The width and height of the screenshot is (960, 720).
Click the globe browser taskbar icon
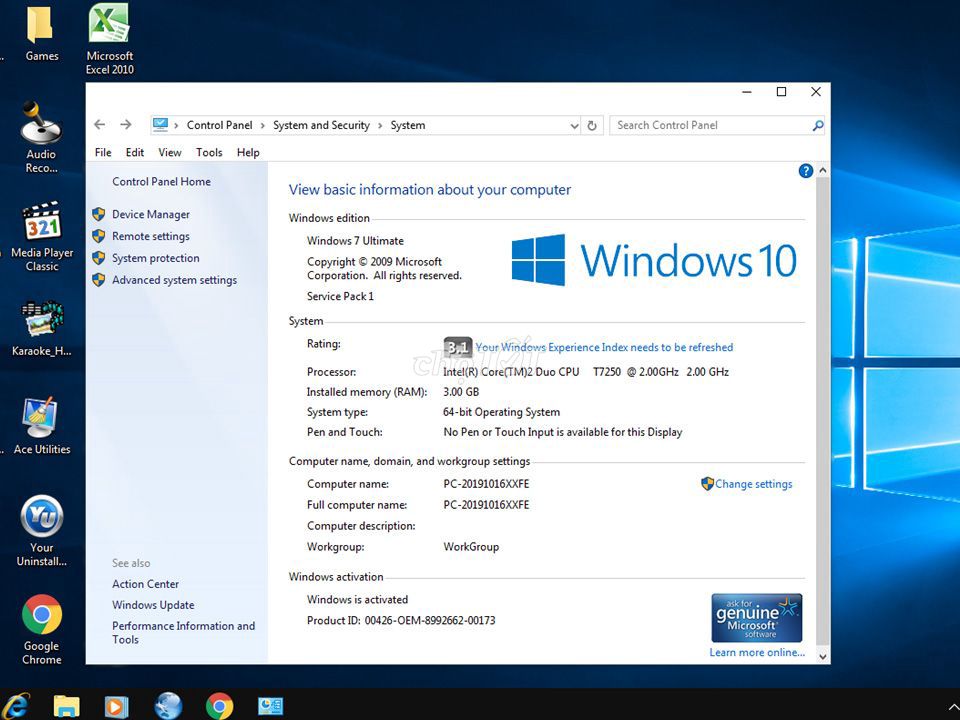[x=168, y=705]
